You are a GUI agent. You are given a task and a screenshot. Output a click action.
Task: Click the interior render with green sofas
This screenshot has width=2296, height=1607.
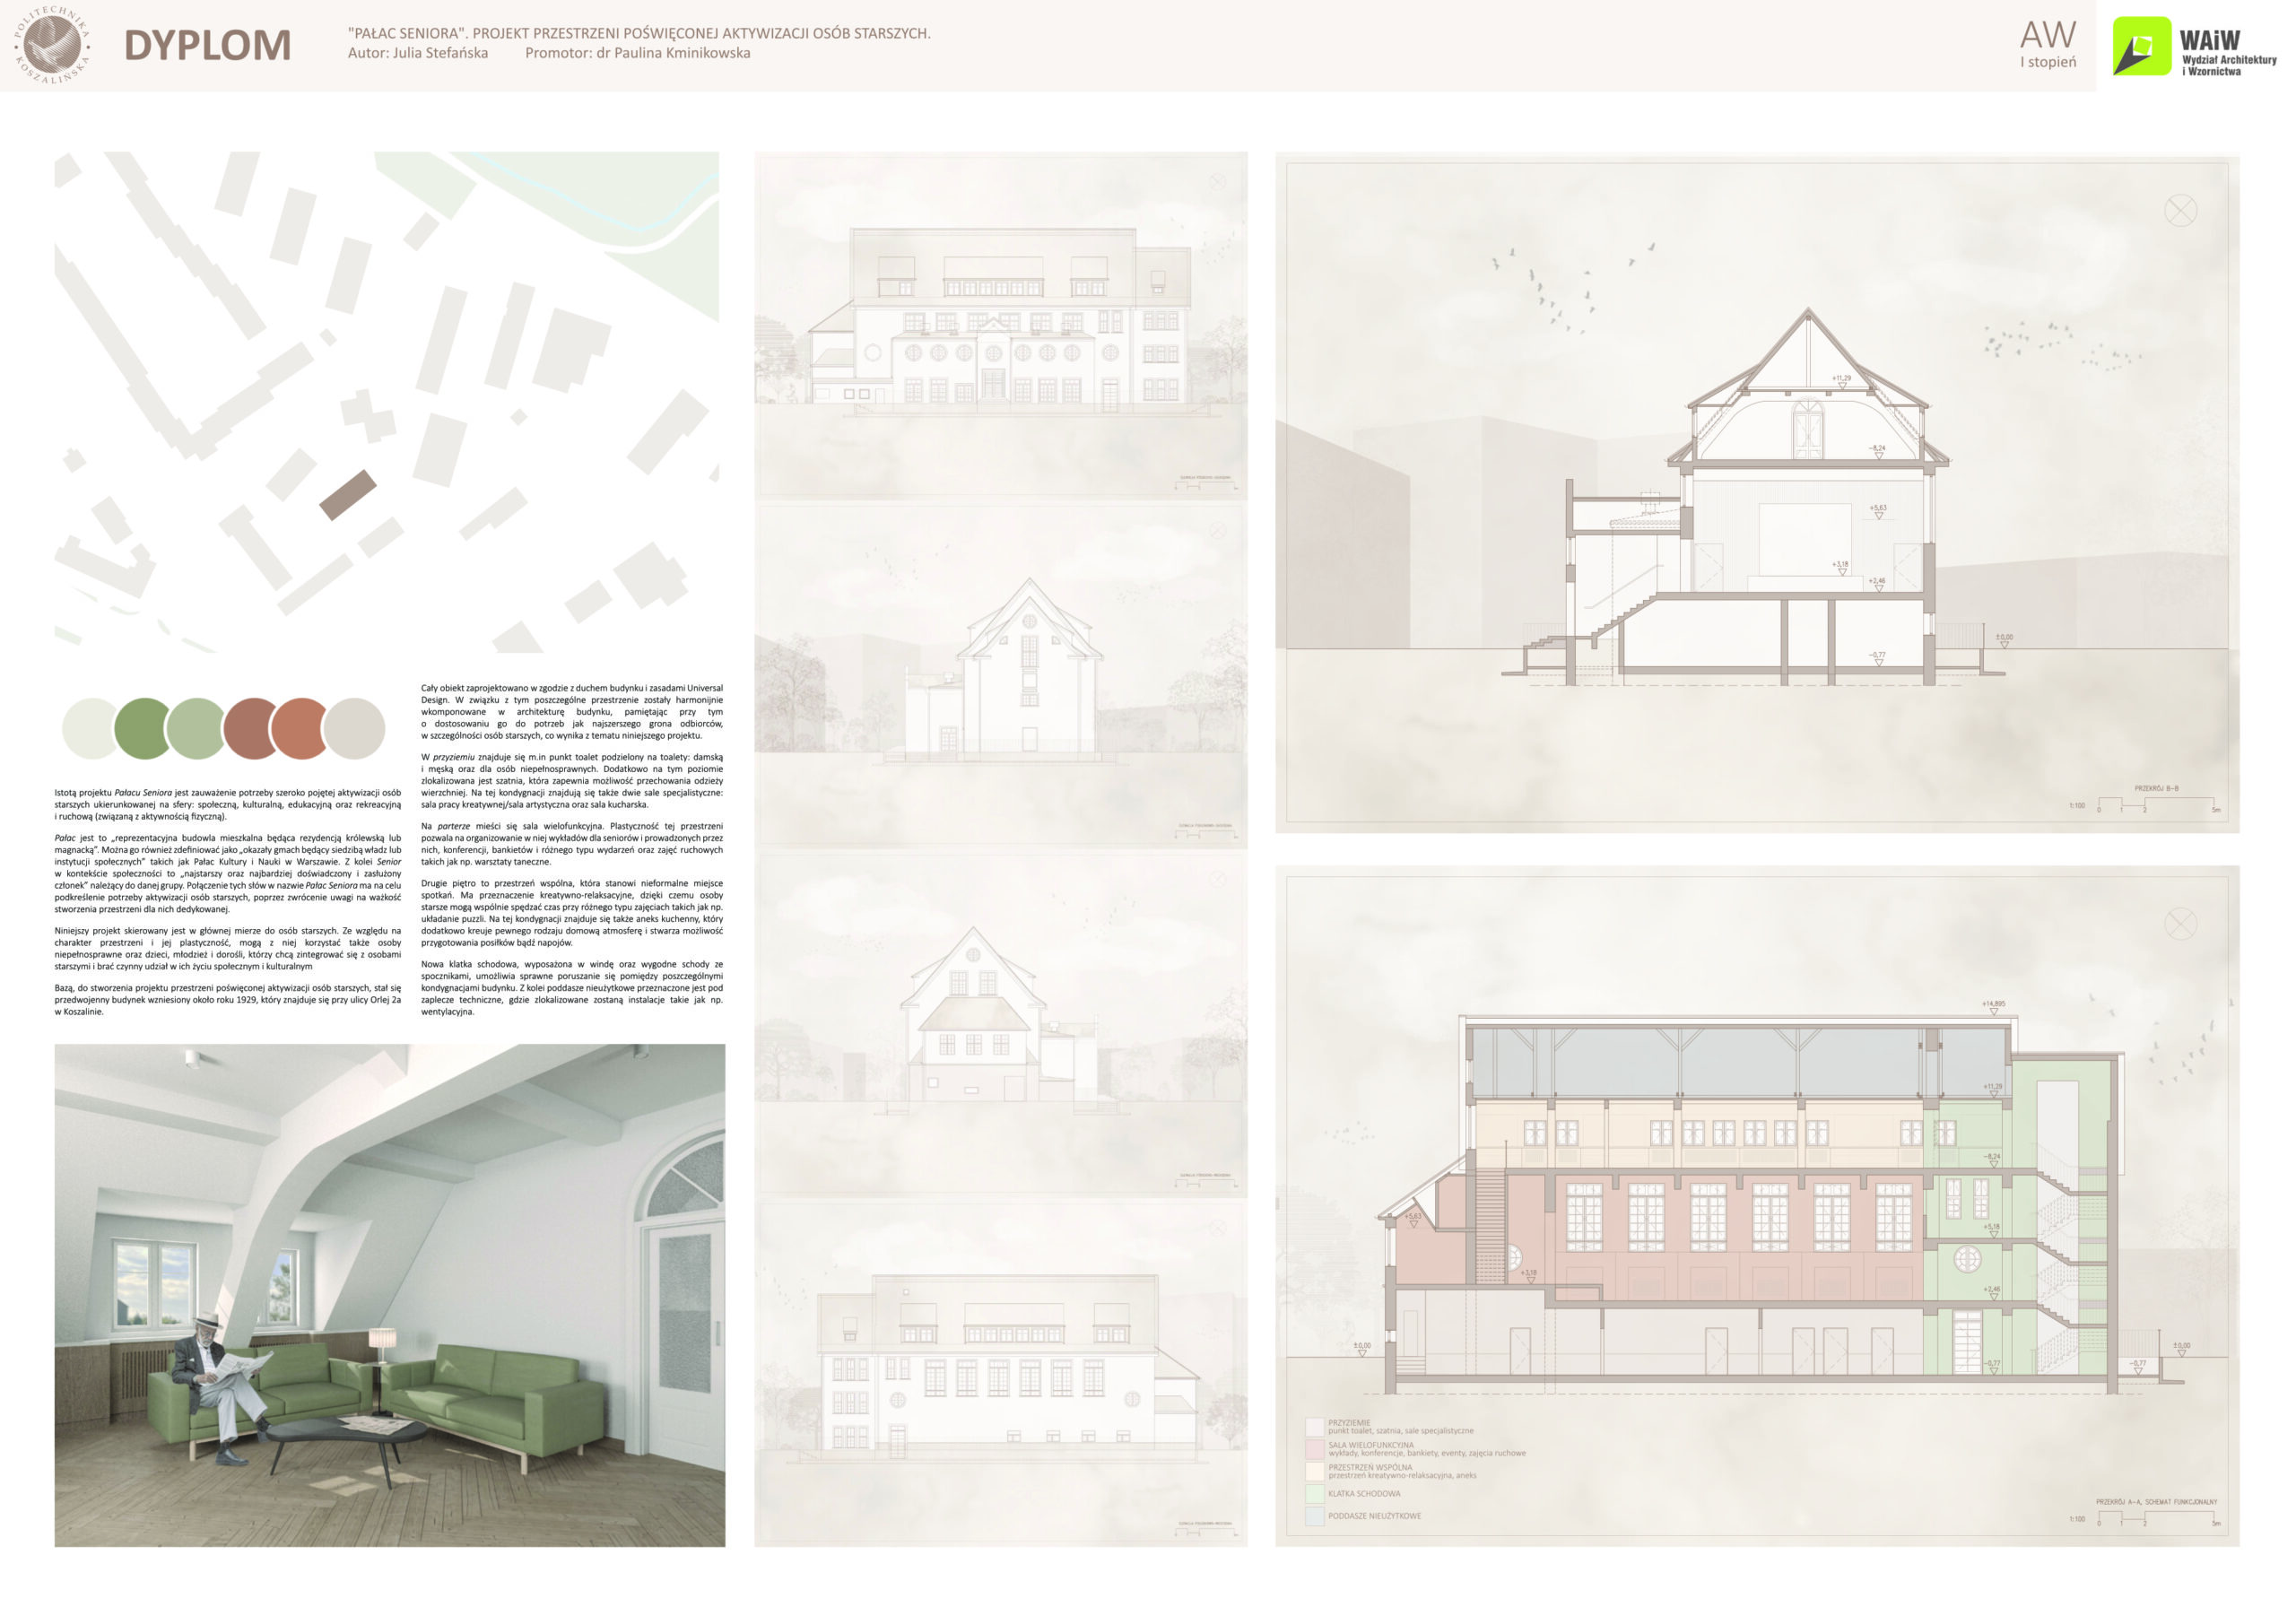[389, 1294]
